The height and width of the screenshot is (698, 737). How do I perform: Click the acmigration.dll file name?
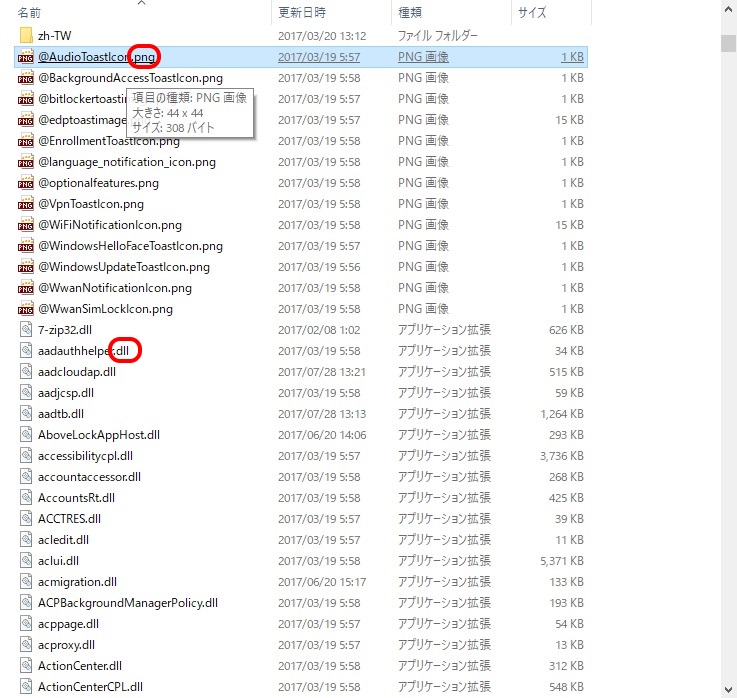pos(77,582)
